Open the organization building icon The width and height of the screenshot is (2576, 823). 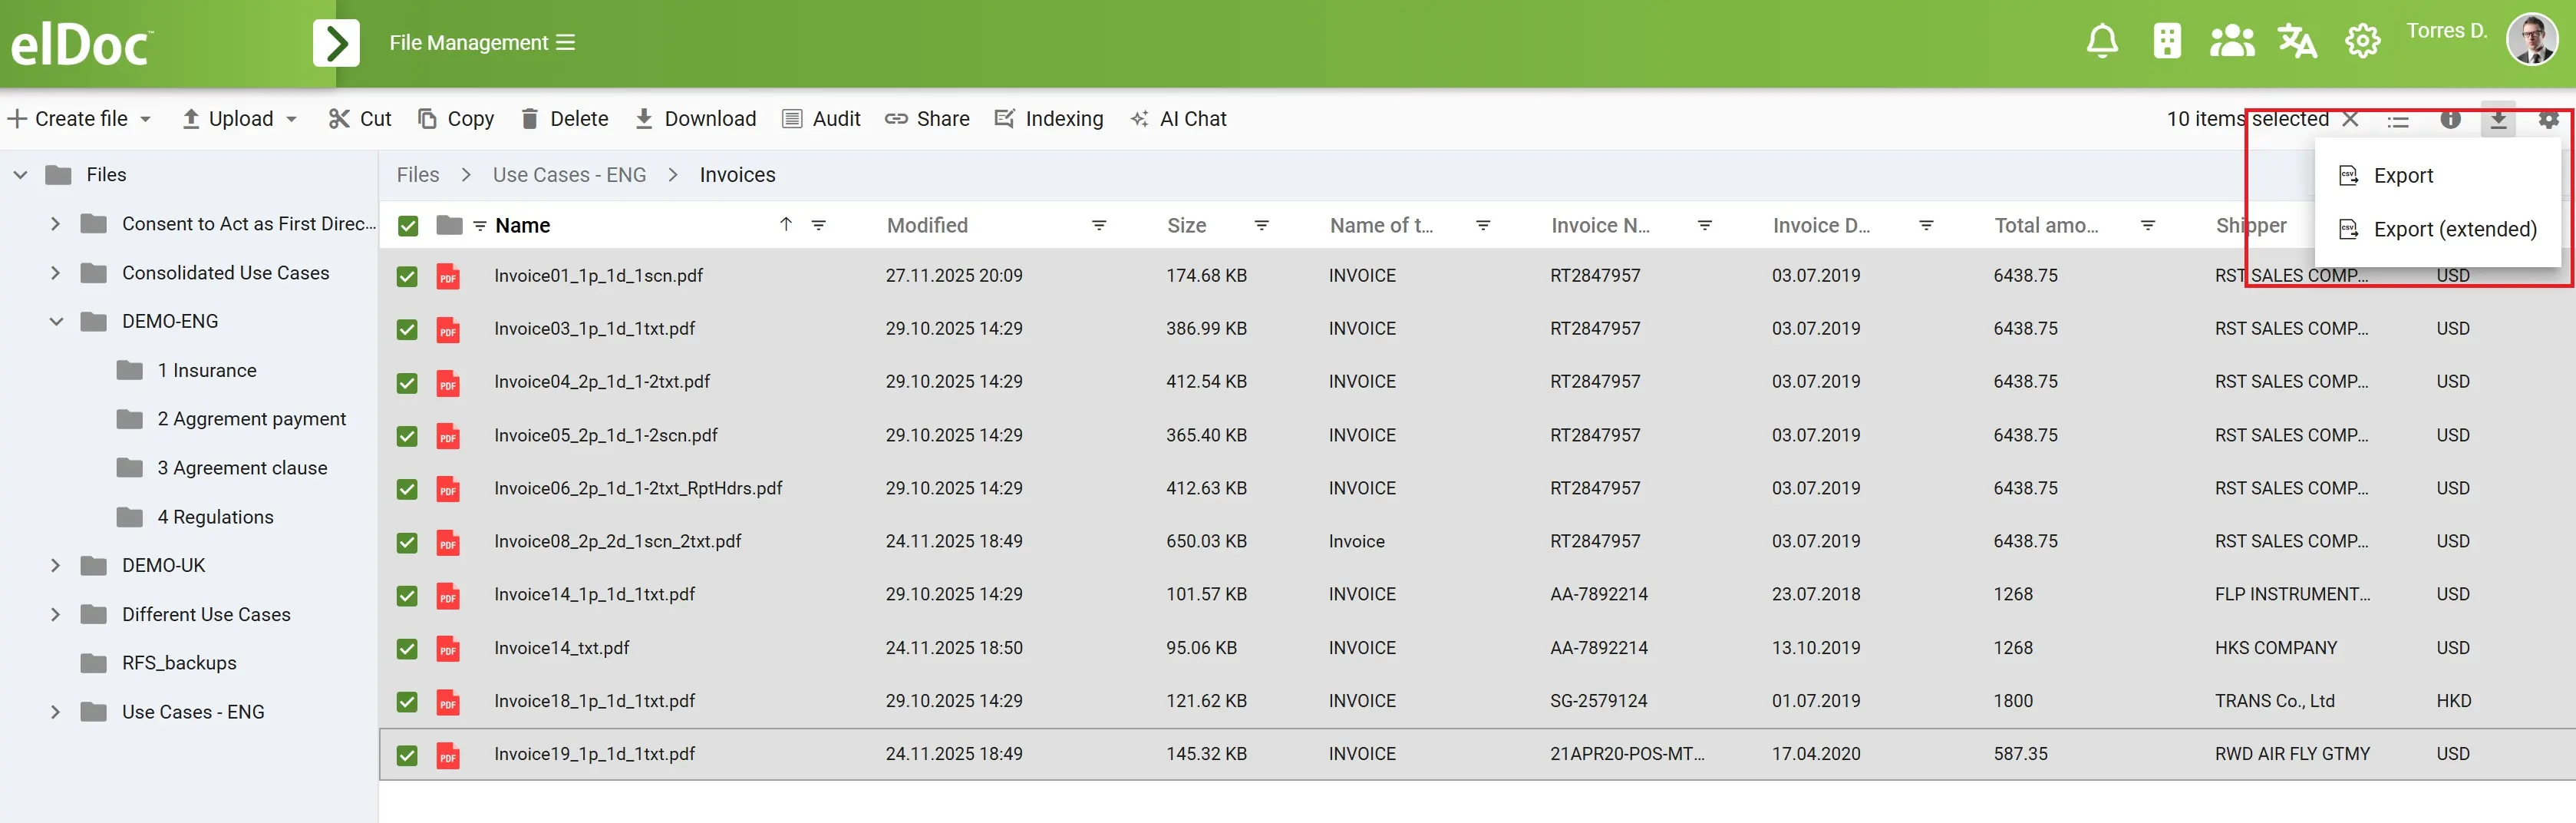(x=2166, y=41)
